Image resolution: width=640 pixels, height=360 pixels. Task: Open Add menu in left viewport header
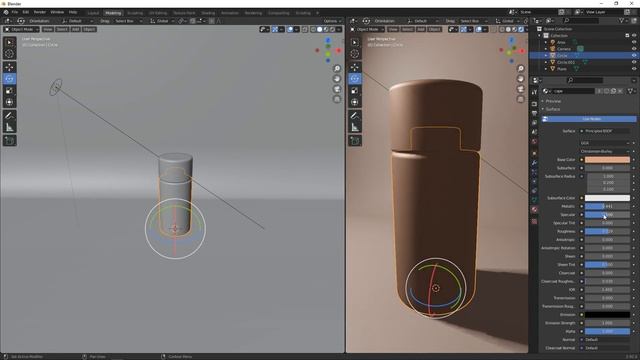(76, 29)
